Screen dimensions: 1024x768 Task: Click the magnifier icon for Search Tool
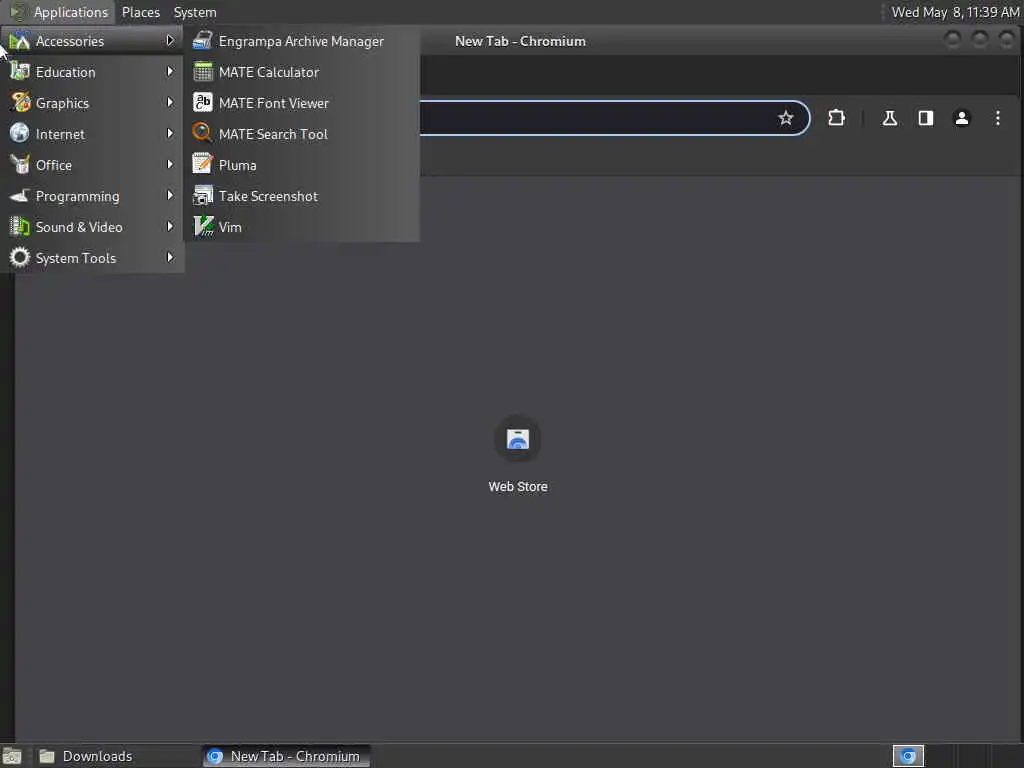point(202,133)
